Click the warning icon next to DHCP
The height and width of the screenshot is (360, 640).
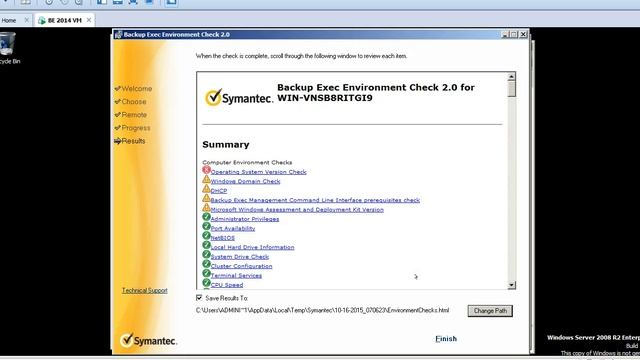(x=207, y=189)
